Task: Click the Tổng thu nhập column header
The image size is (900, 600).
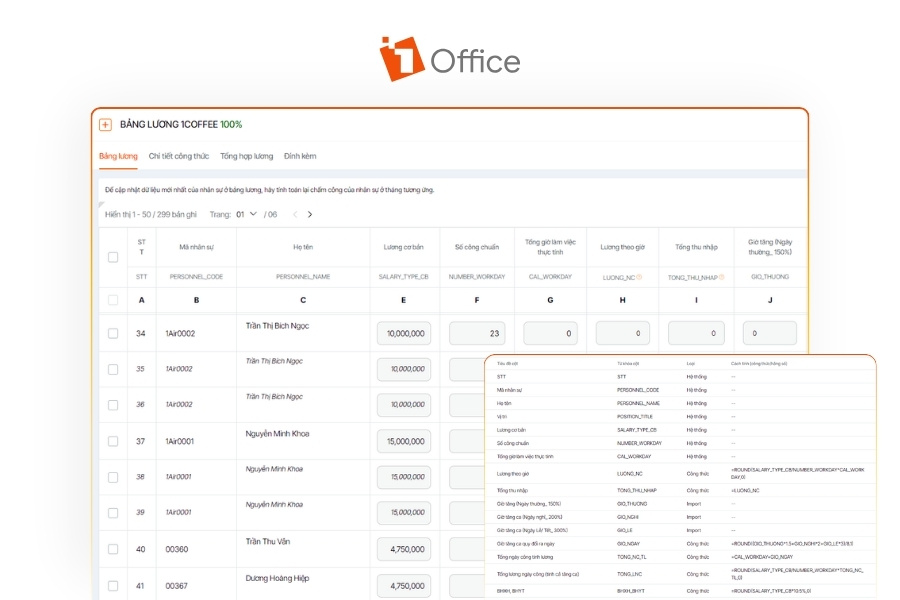Action: [x=696, y=247]
